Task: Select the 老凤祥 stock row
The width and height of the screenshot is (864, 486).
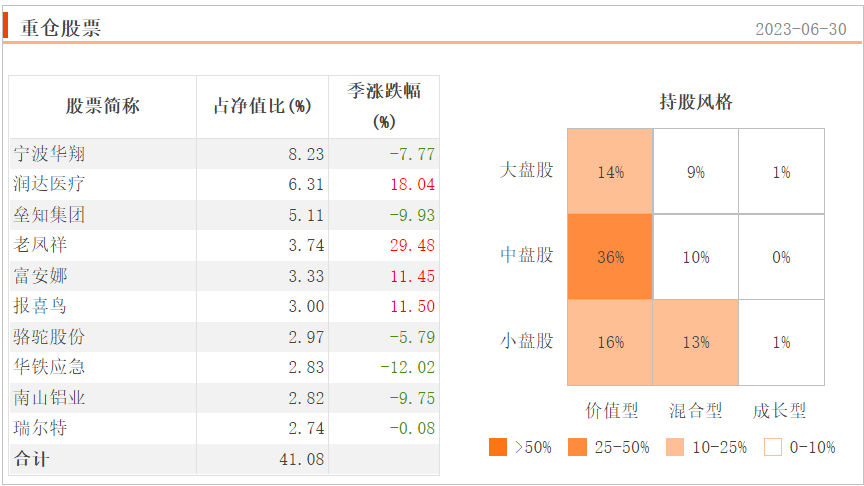Action: click(x=224, y=245)
